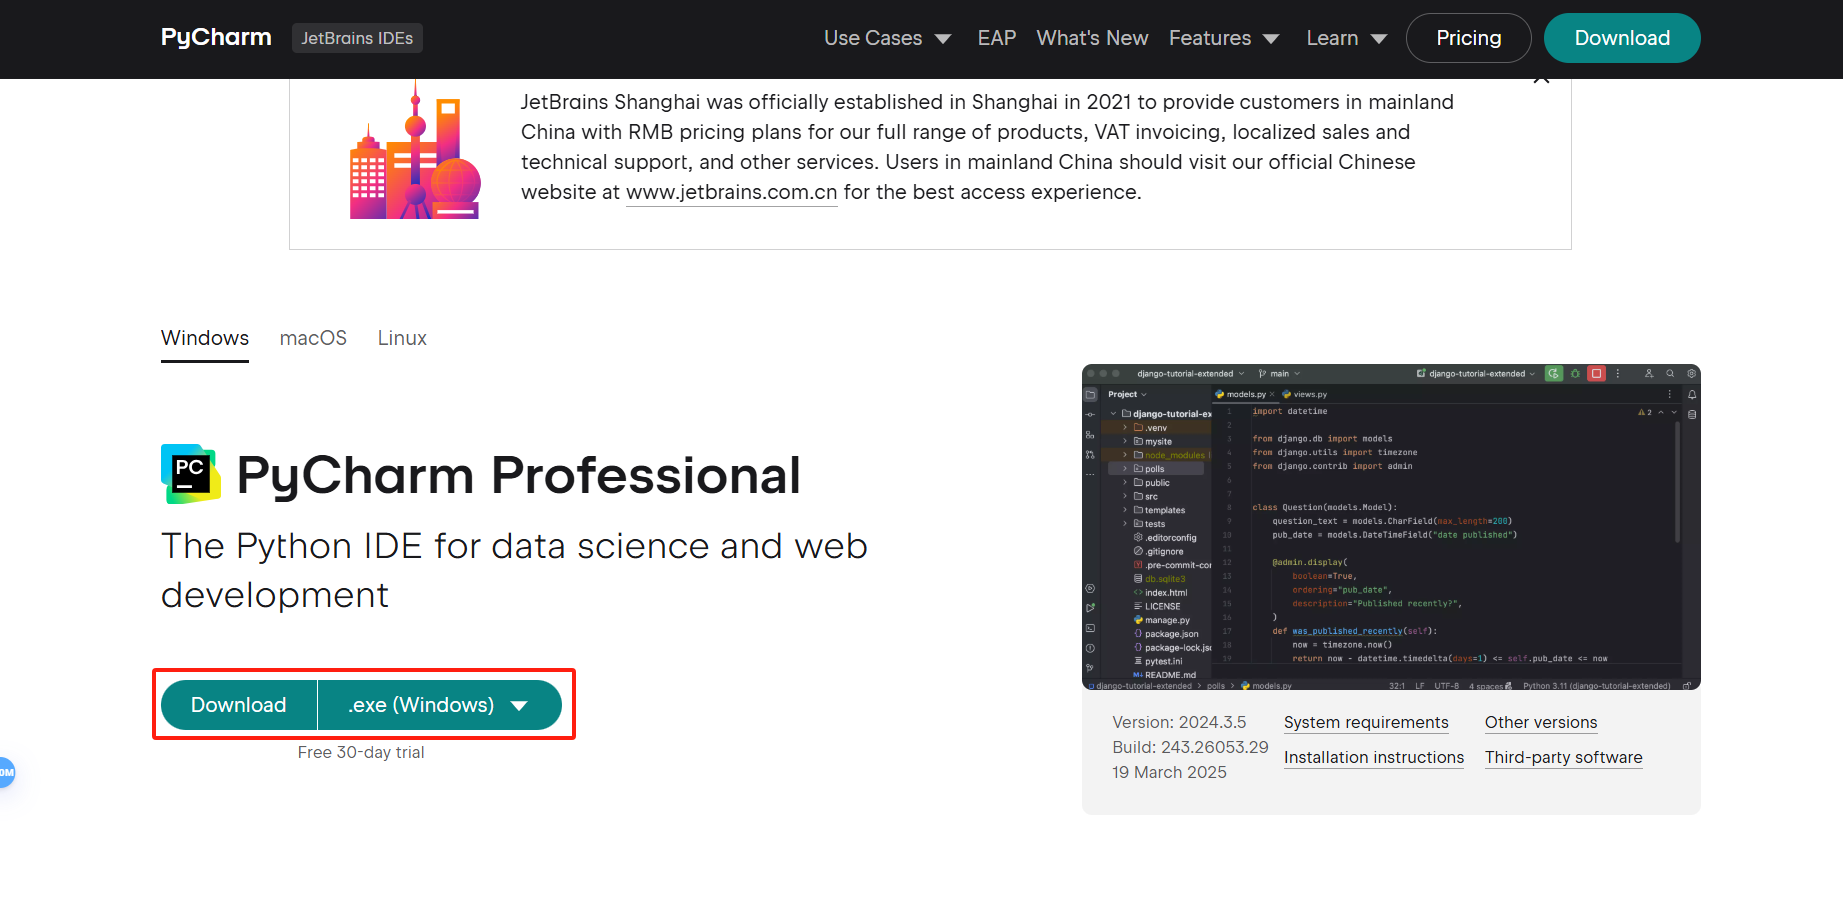
Task: Click the settings gear in IDE preview toolbar
Action: (x=1692, y=374)
